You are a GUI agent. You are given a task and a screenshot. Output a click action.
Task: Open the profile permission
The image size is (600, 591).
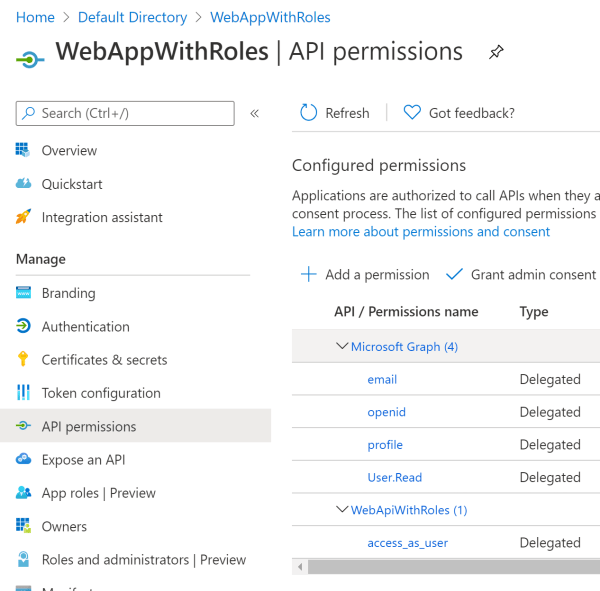click(385, 445)
